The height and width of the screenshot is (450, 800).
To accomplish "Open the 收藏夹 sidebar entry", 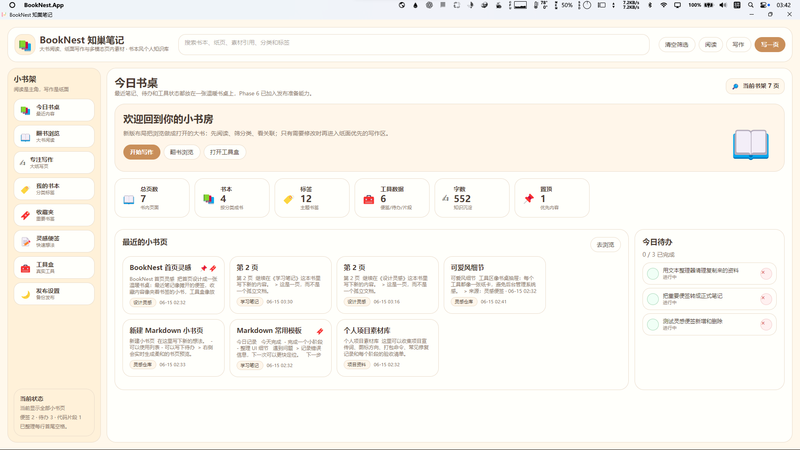I will click(54, 215).
